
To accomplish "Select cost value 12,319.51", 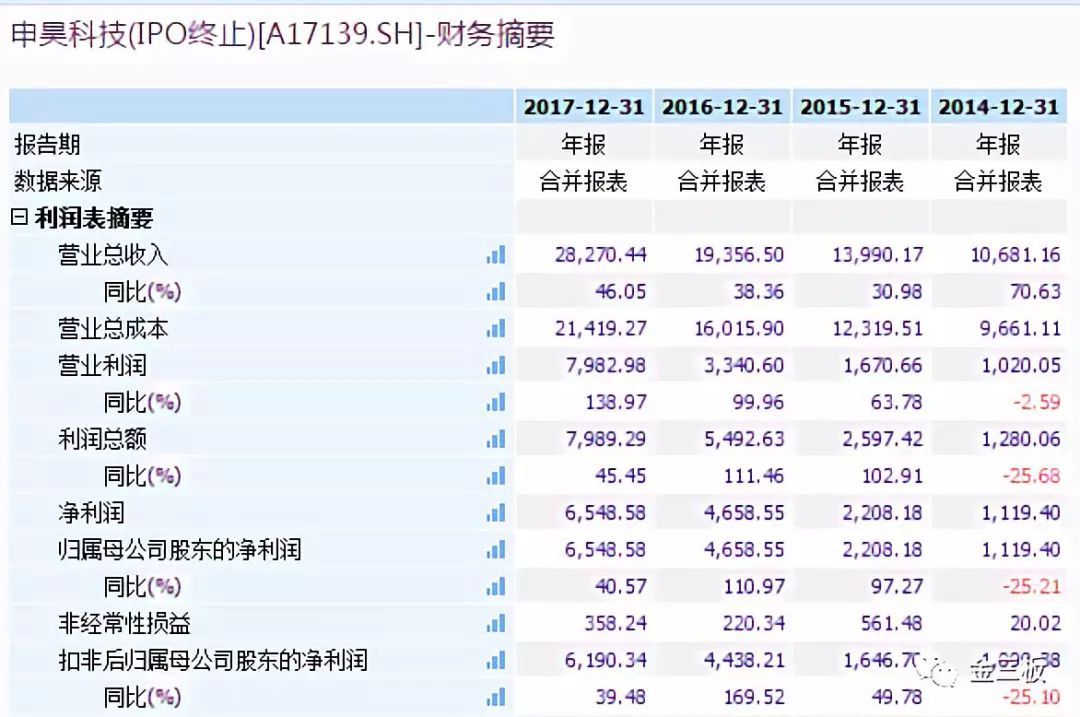I will (878, 329).
